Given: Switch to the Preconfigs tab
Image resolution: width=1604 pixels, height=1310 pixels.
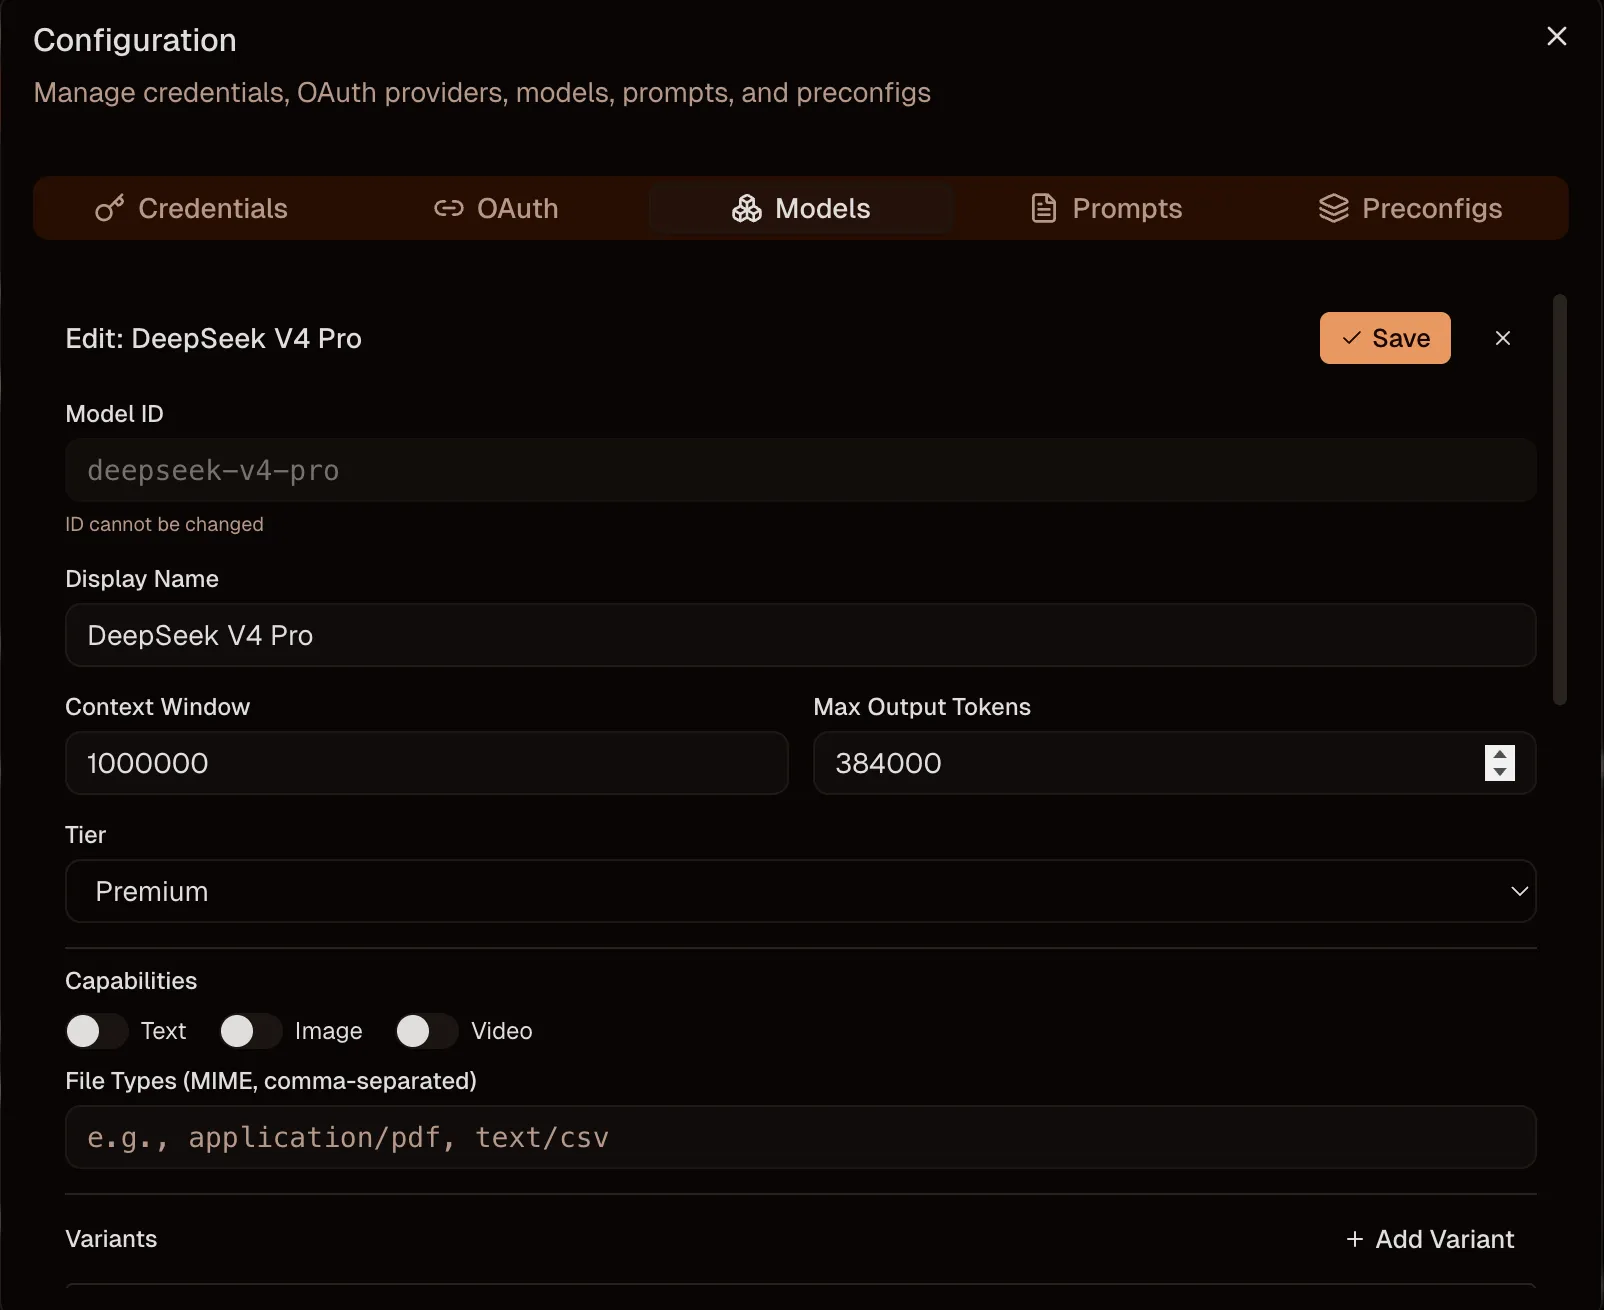Looking at the screenshot, I should click(1410, 208).
